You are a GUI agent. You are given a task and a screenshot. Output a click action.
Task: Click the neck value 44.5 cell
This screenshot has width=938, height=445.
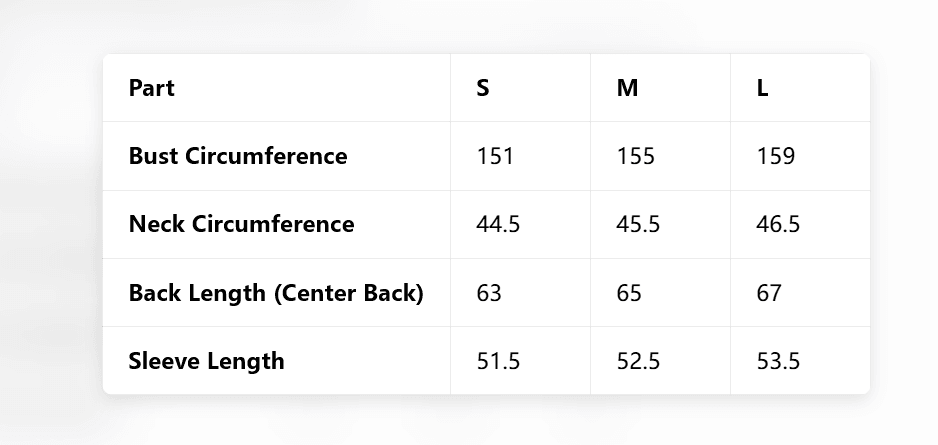coord(498,224)
